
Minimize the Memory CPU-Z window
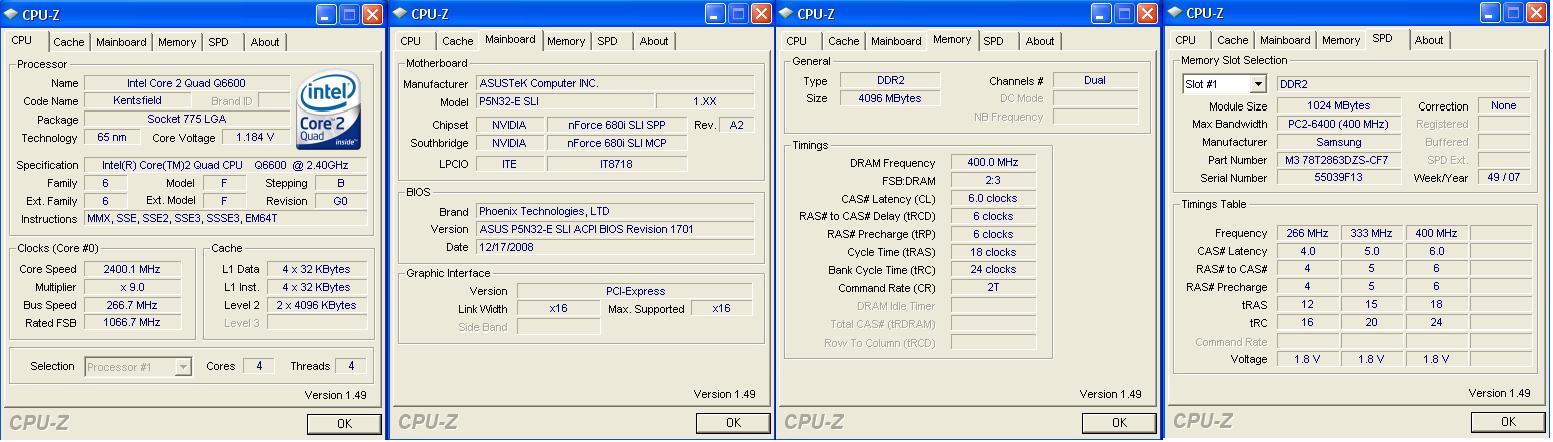point(1101,13)
